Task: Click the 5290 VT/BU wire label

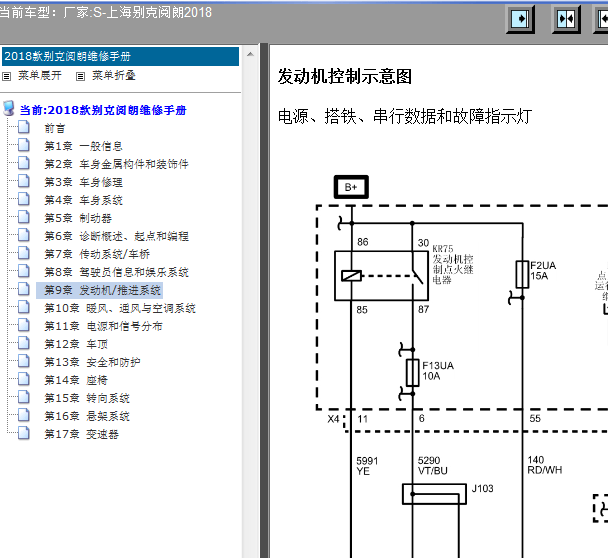Action: coord(432,466)
